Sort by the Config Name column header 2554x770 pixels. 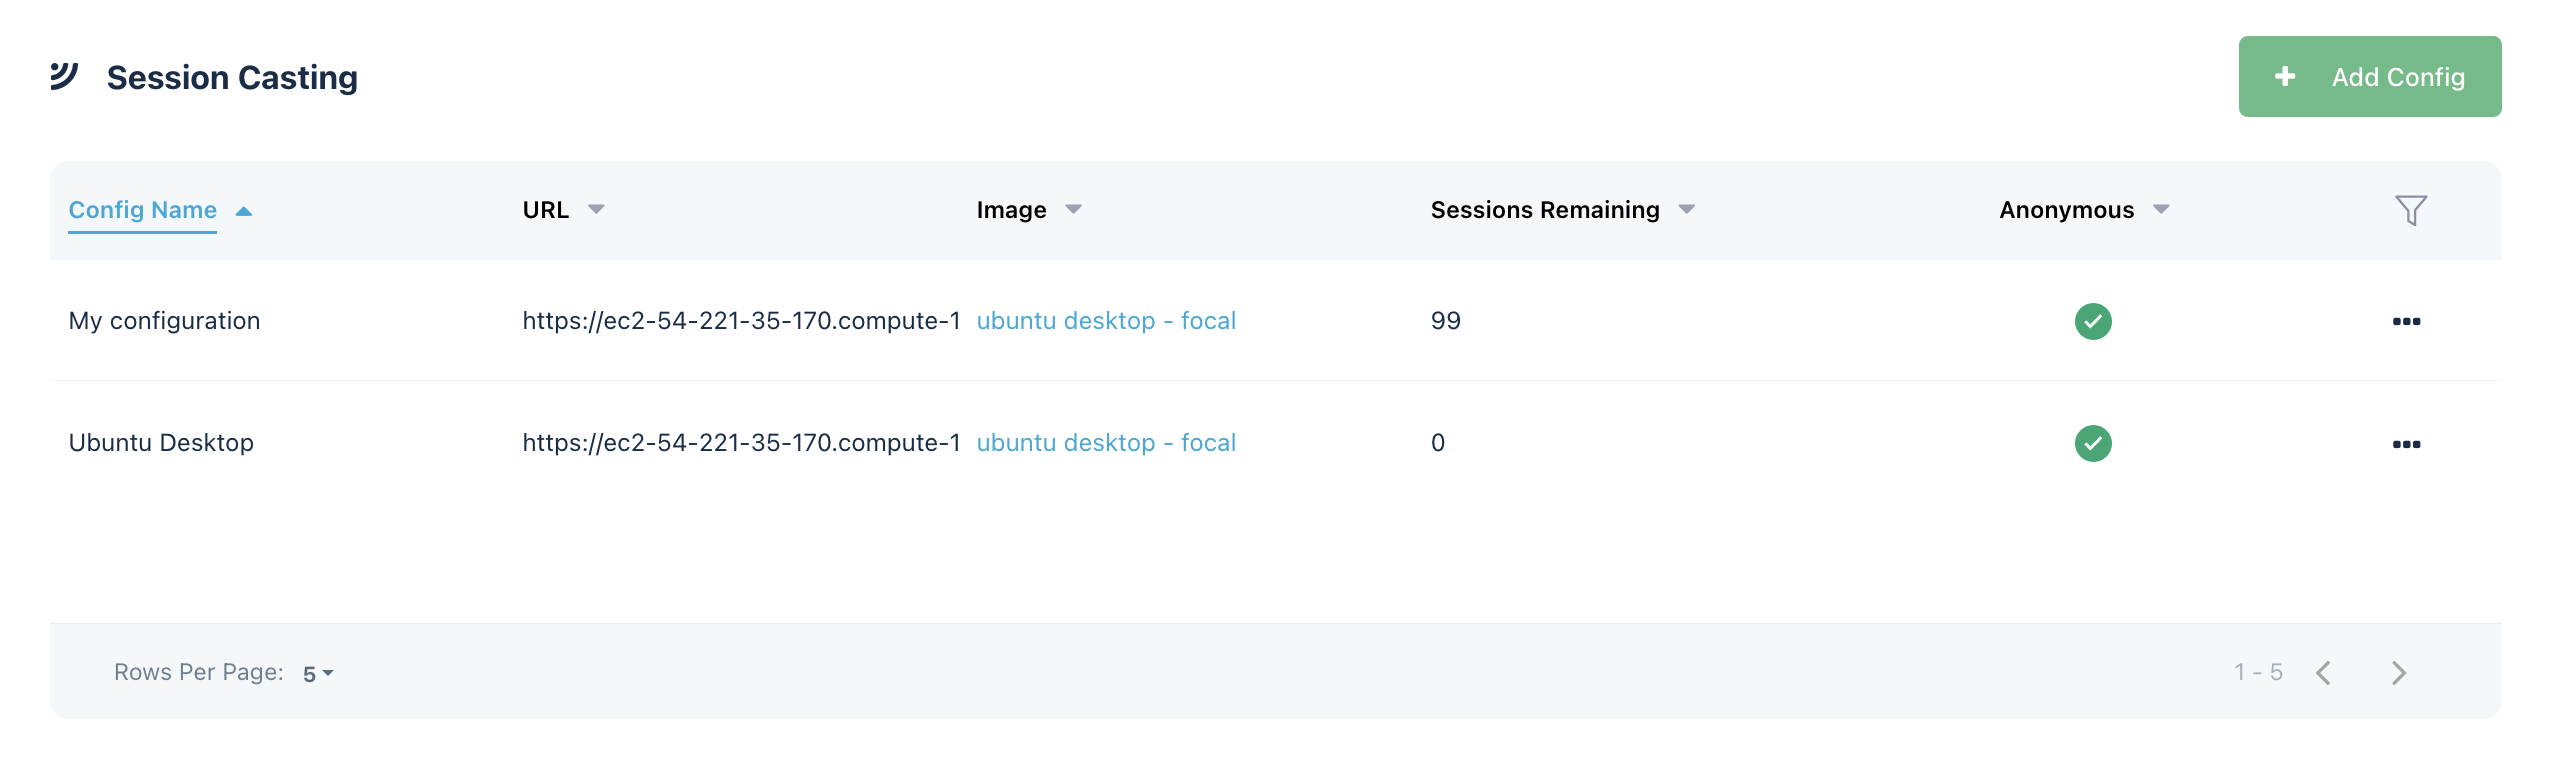click(x=143, y=210)
